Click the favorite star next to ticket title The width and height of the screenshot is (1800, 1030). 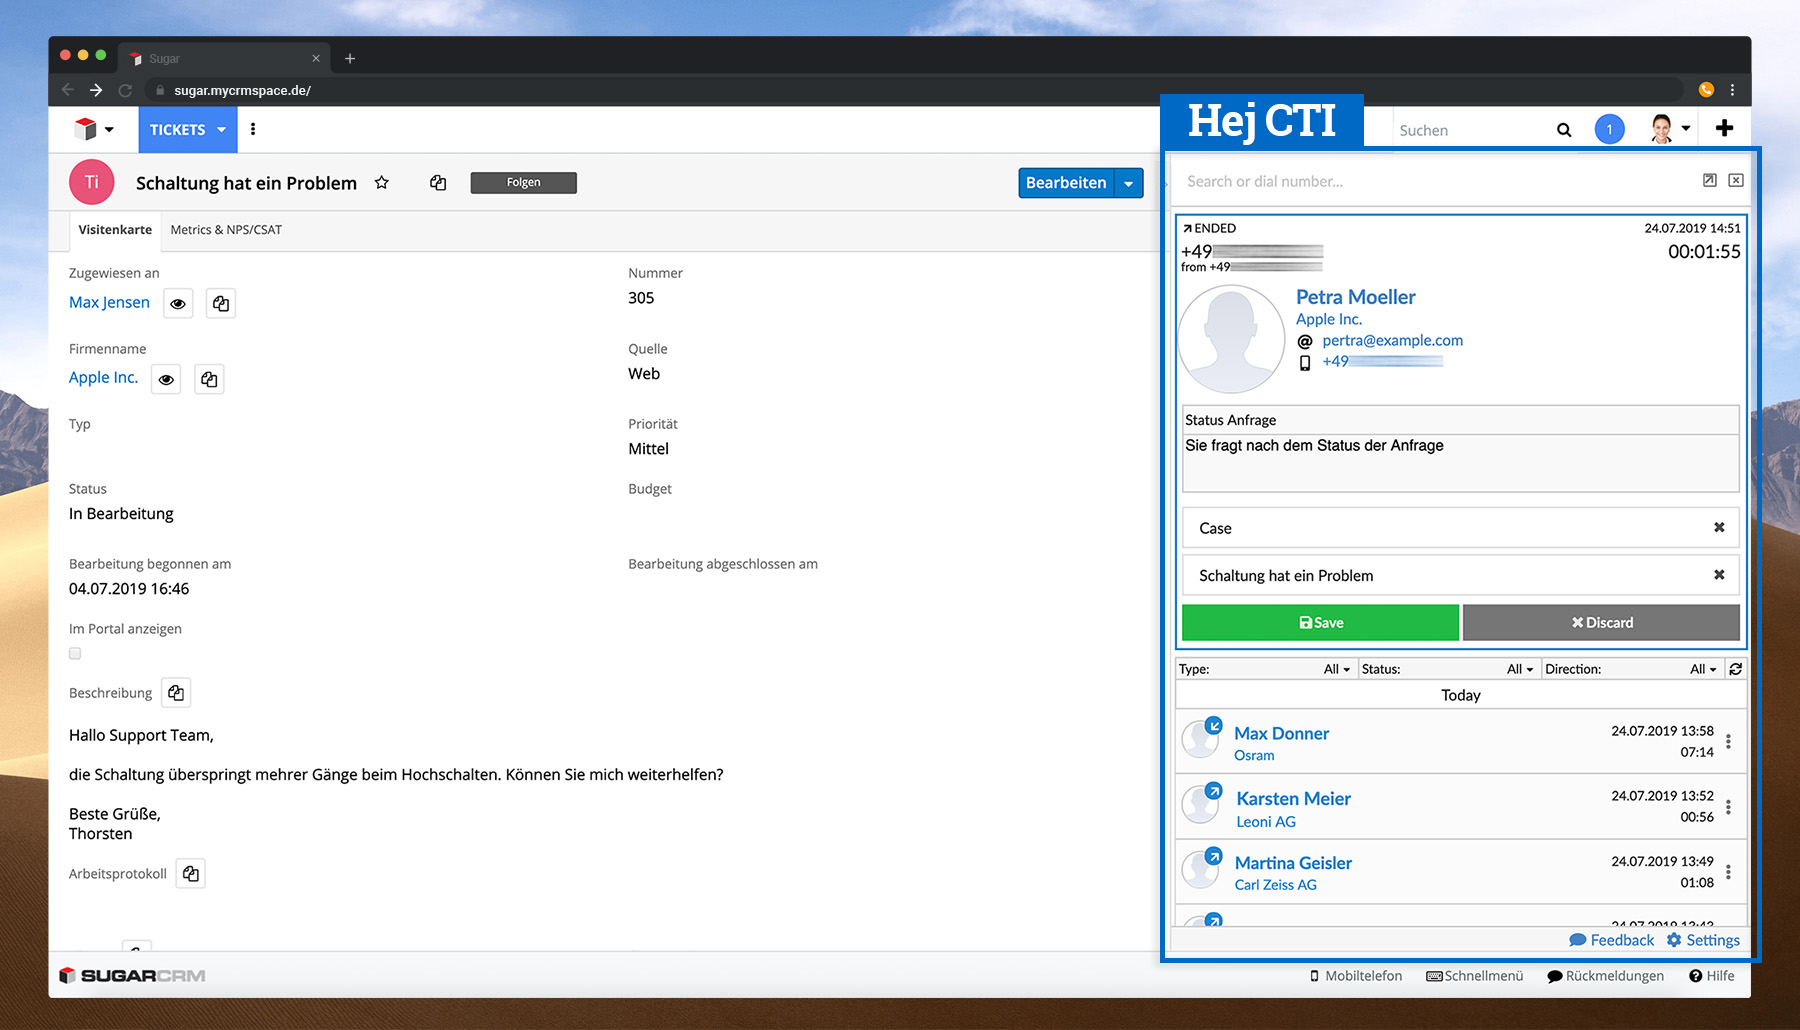(381, 183)
